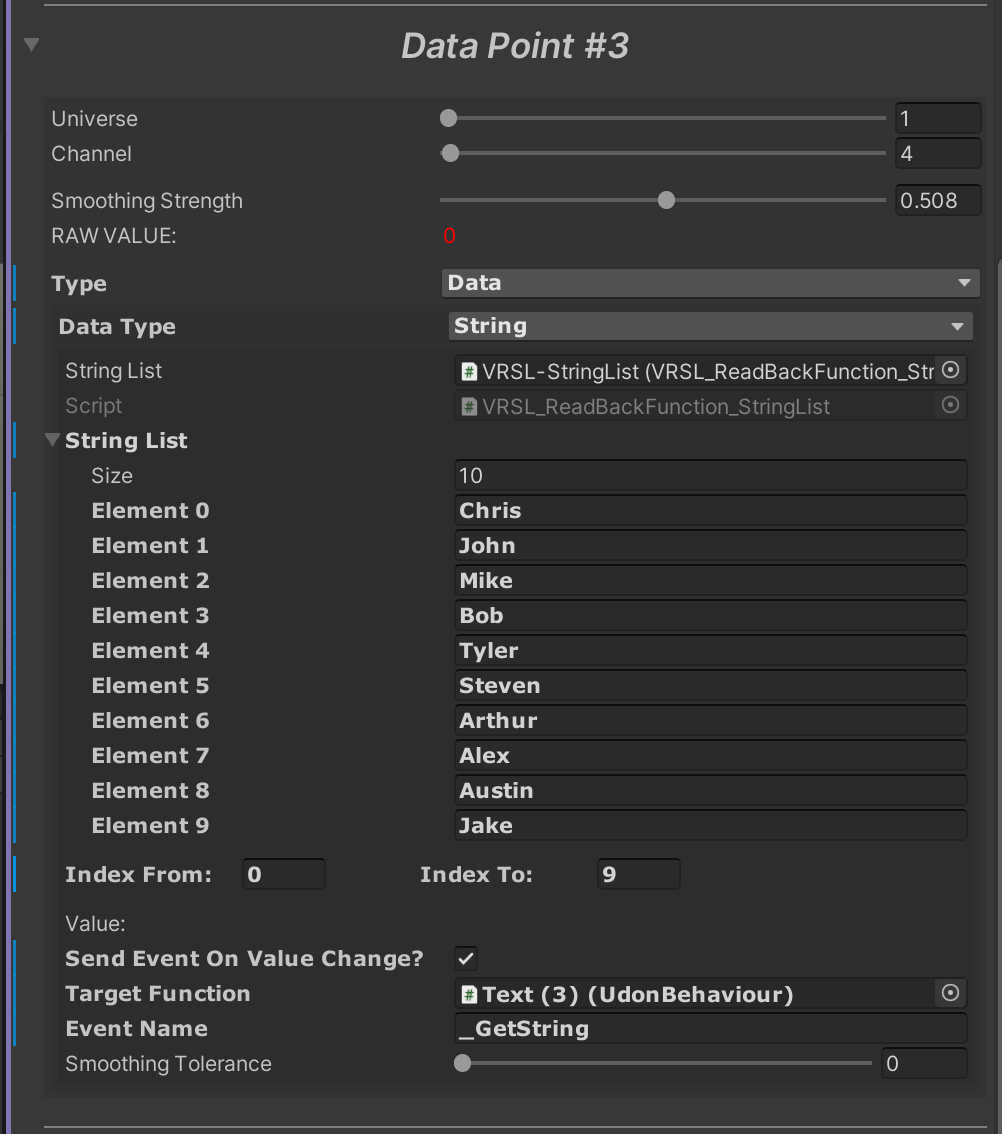Open object picker for Target Function field
1002x1134 pixels.
click(951, 994)
